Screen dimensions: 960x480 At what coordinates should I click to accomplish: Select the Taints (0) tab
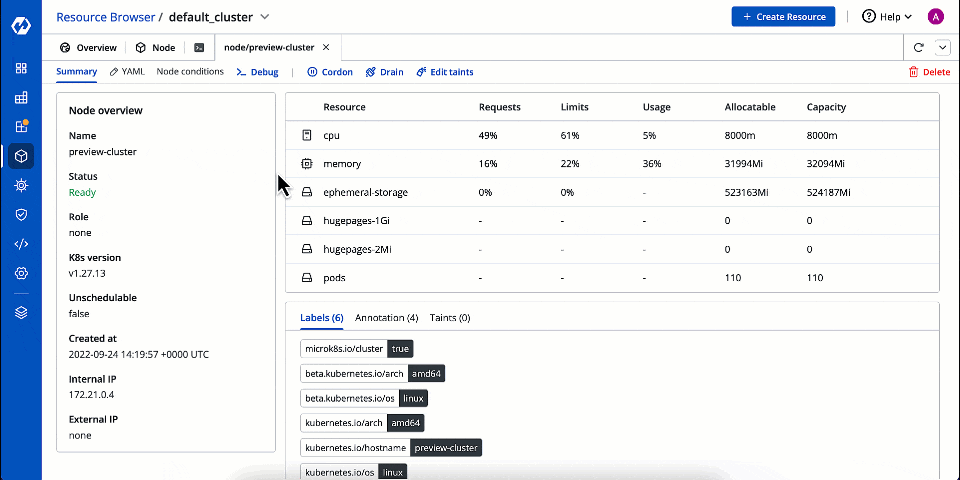tap(450, 318)
